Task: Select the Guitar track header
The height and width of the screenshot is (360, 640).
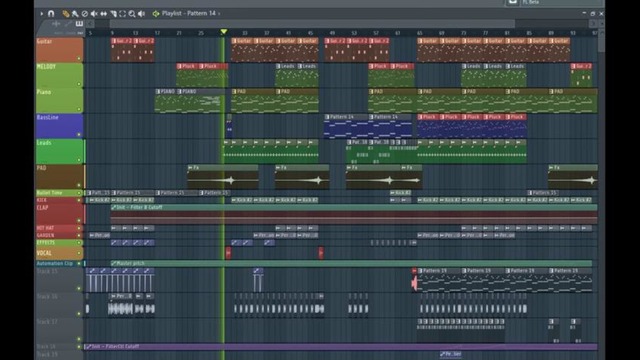Action: (x=59, y=50)
